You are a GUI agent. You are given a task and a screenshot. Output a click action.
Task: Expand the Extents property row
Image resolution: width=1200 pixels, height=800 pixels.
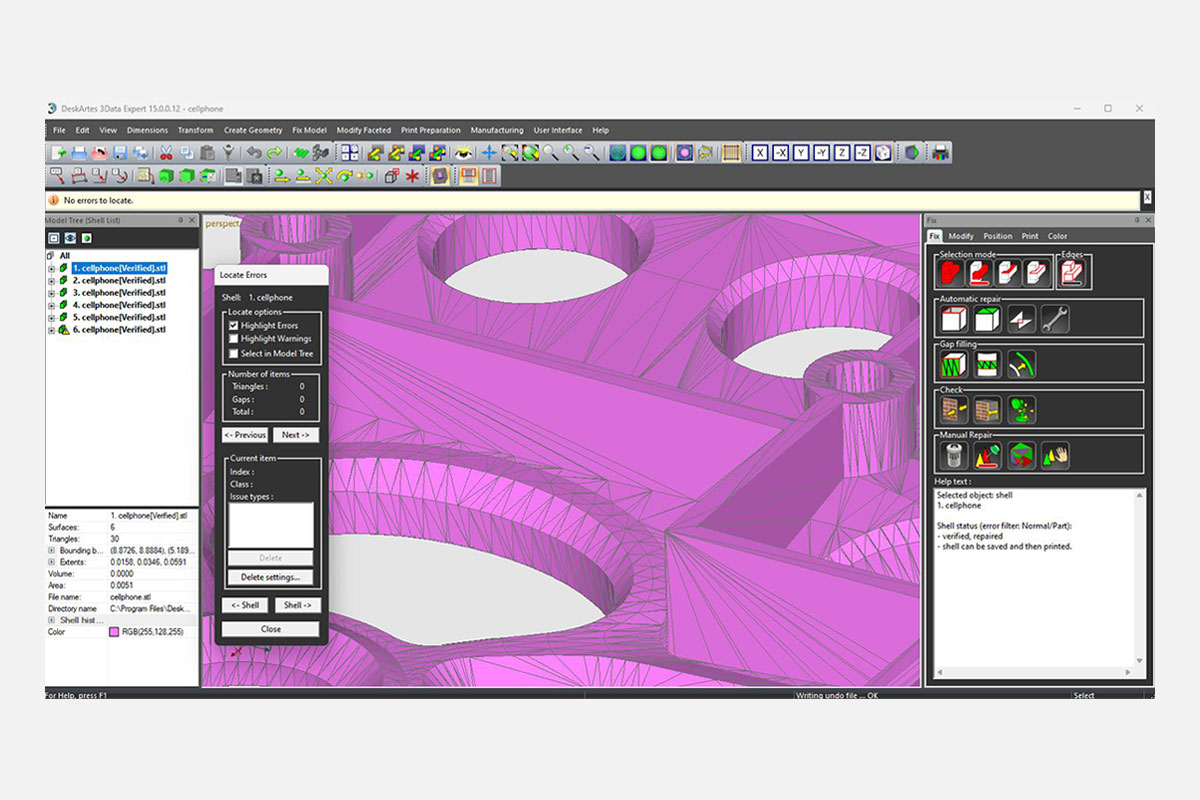(51, 562)
